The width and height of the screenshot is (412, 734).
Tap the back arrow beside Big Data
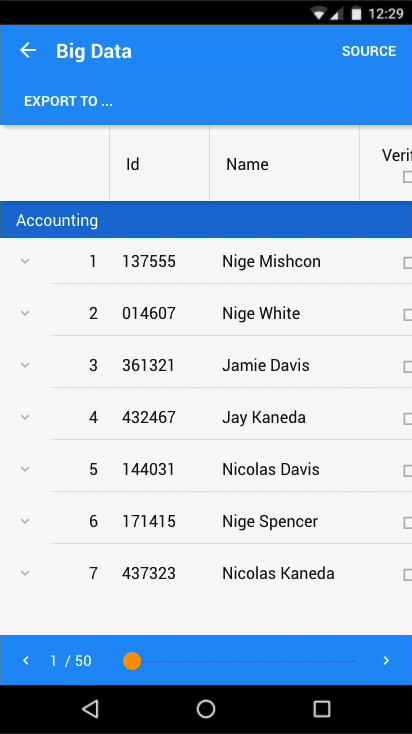(x=28, y=51)
